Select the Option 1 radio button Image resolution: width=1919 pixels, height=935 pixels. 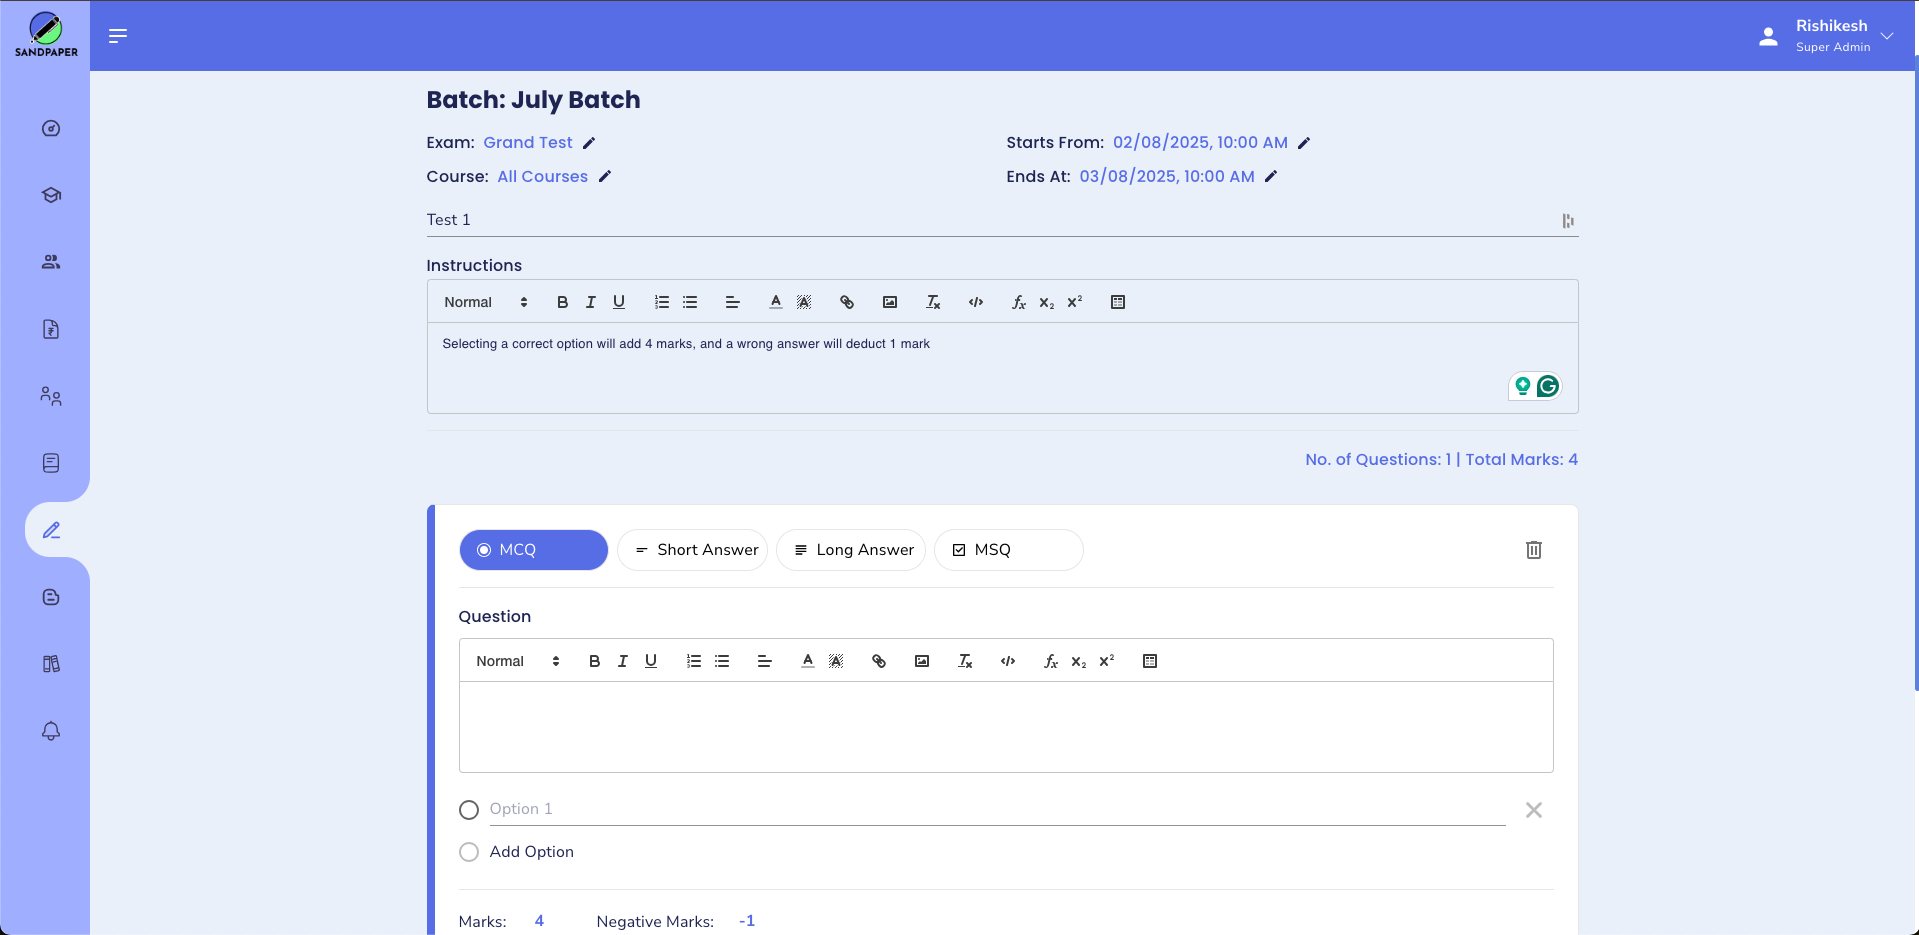point(469,810)
